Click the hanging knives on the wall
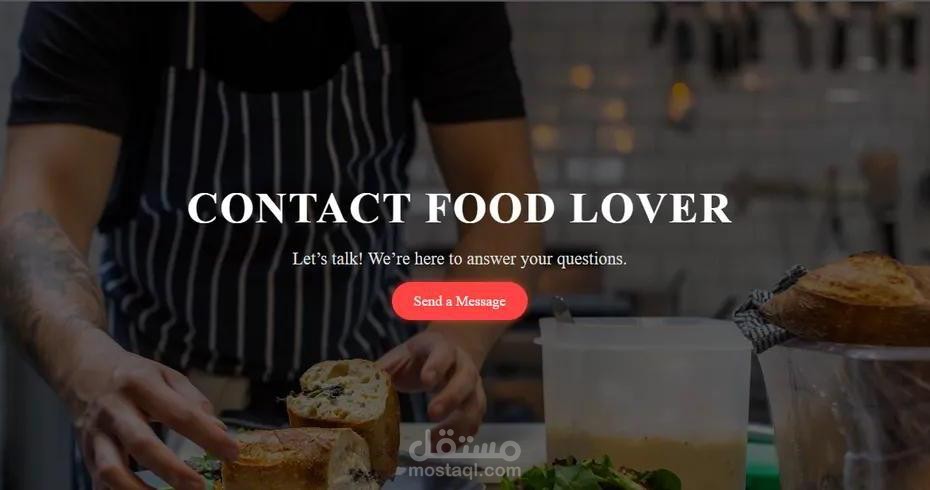930x490 pixels. tap(789, 36)
